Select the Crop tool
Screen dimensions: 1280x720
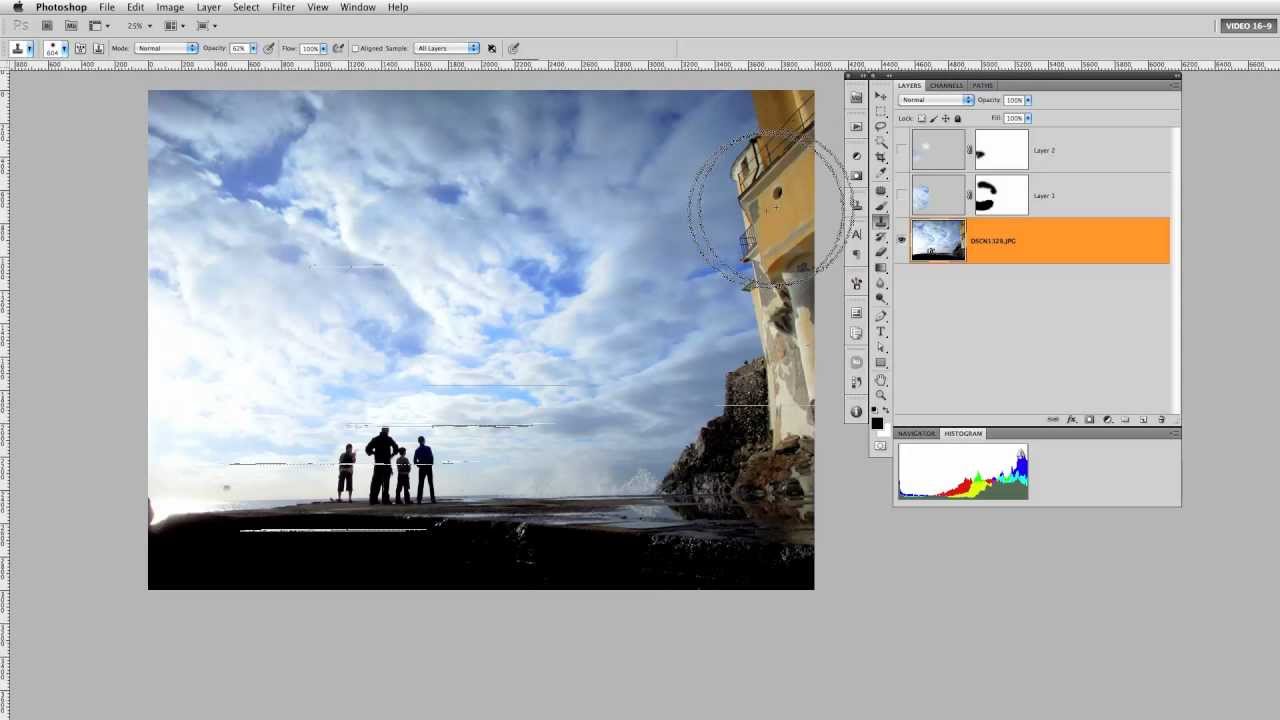point(880,158)
